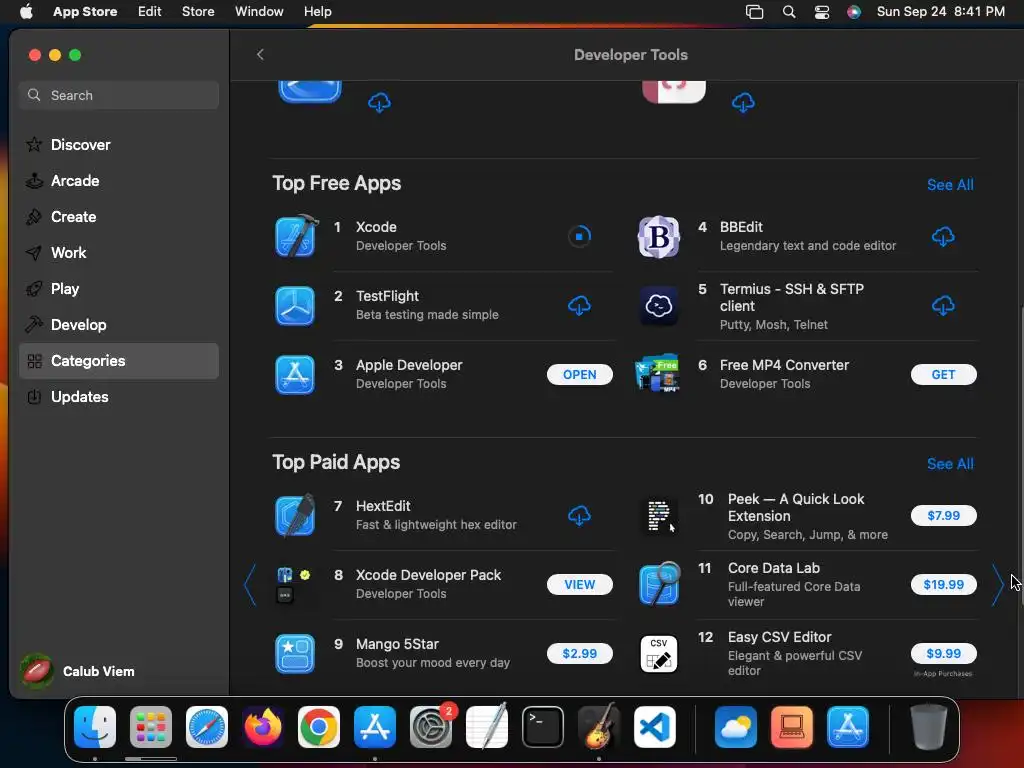Open the 'HextEdit' title text
This screenshot has height=768, width=1024.
pyautogui.click(x=383, y=506)
